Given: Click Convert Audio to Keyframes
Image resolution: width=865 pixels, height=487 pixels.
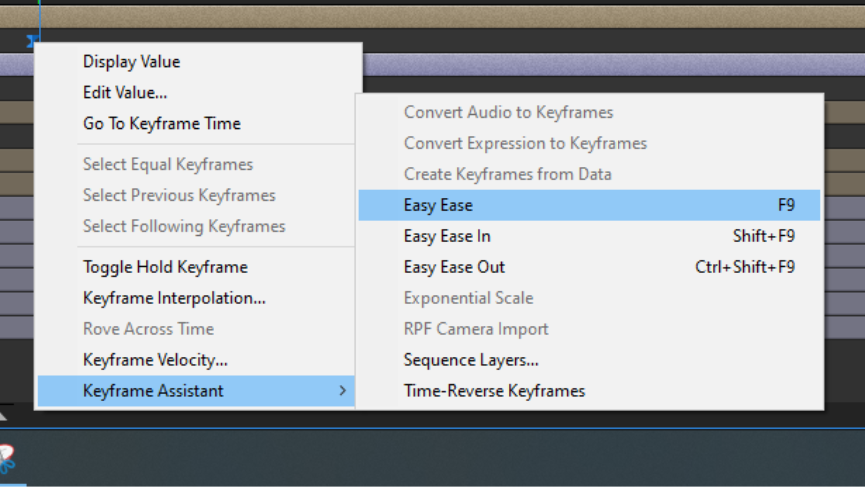Looking at the screenshot, I should pyautogui.click(x=508, y=112).
